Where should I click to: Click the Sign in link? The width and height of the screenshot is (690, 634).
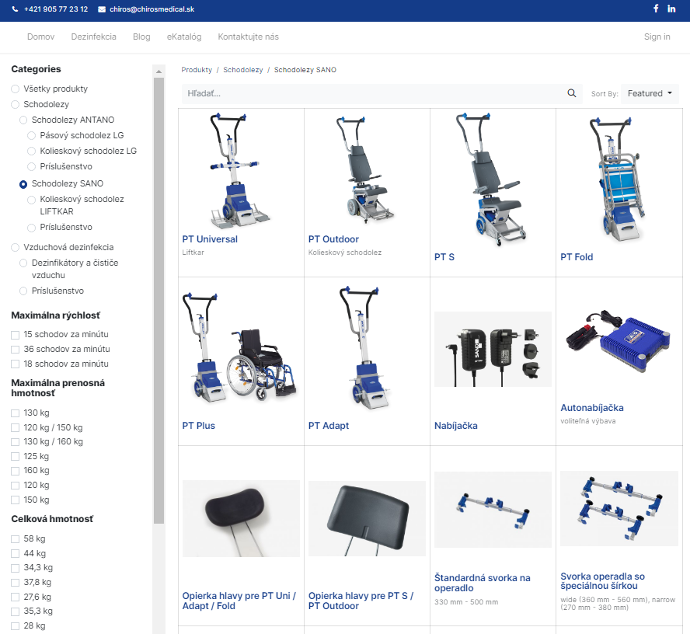tap(657, 37)
